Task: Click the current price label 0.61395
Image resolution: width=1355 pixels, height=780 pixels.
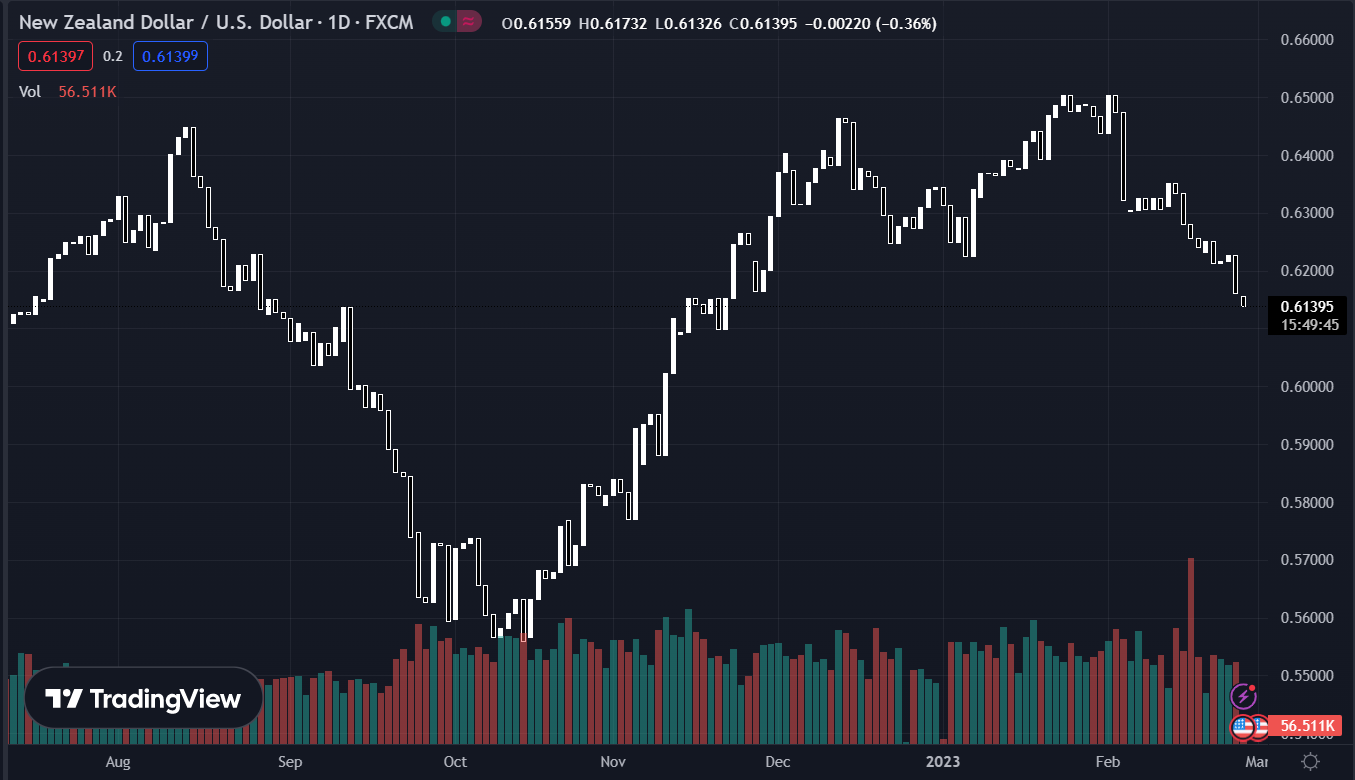Action: point(1306,306)
